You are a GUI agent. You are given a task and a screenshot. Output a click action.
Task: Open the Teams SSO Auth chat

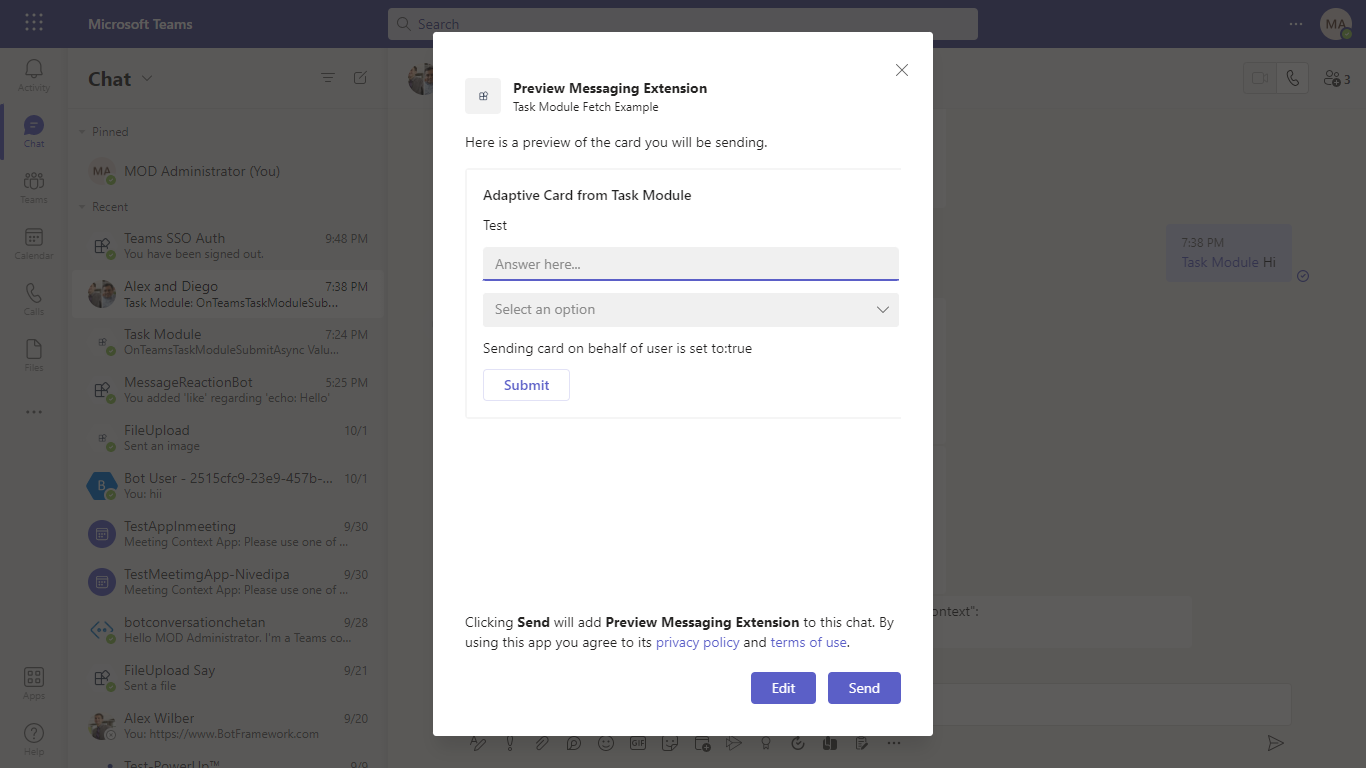point(227,246)
